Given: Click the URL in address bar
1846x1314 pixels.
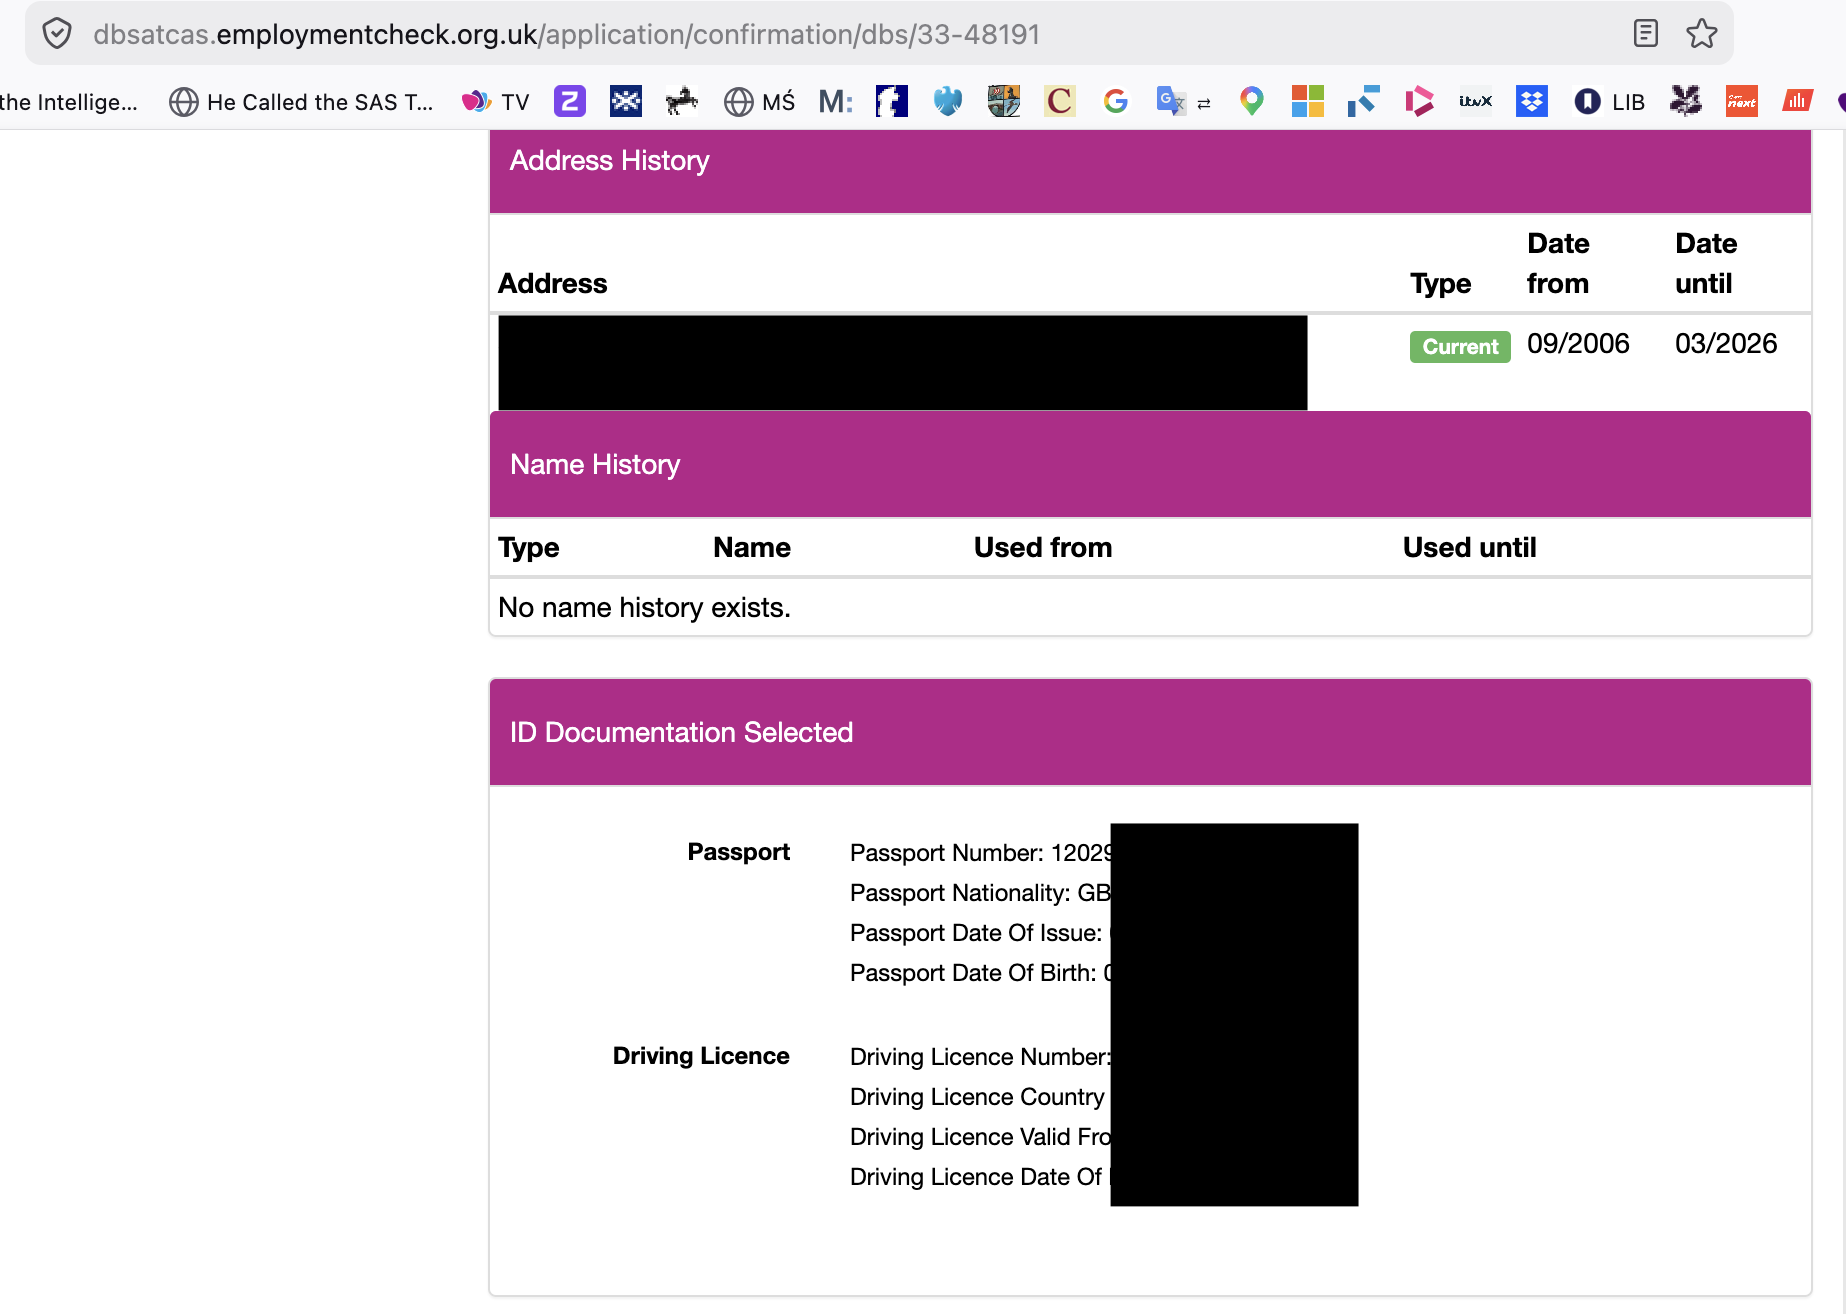Looking at the screenshot, I should 566,34.
